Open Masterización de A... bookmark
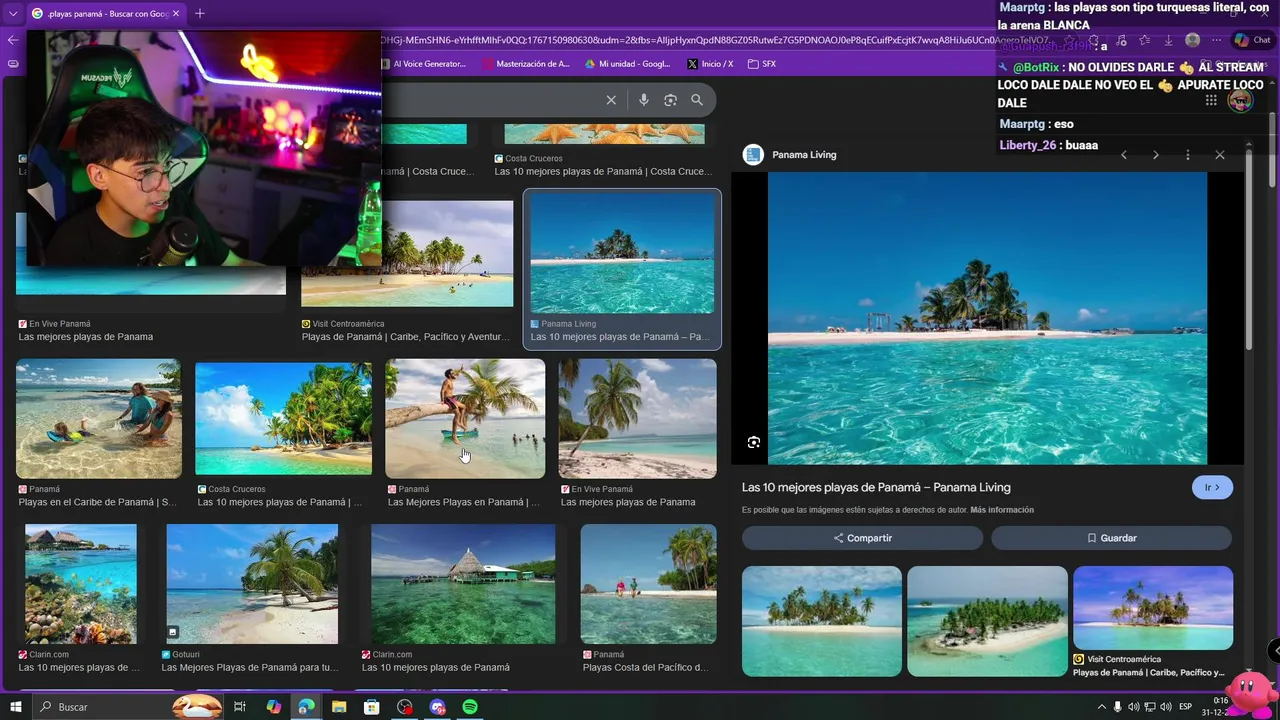The height and width of the screenshot is (720, 1280). [526, 64]
